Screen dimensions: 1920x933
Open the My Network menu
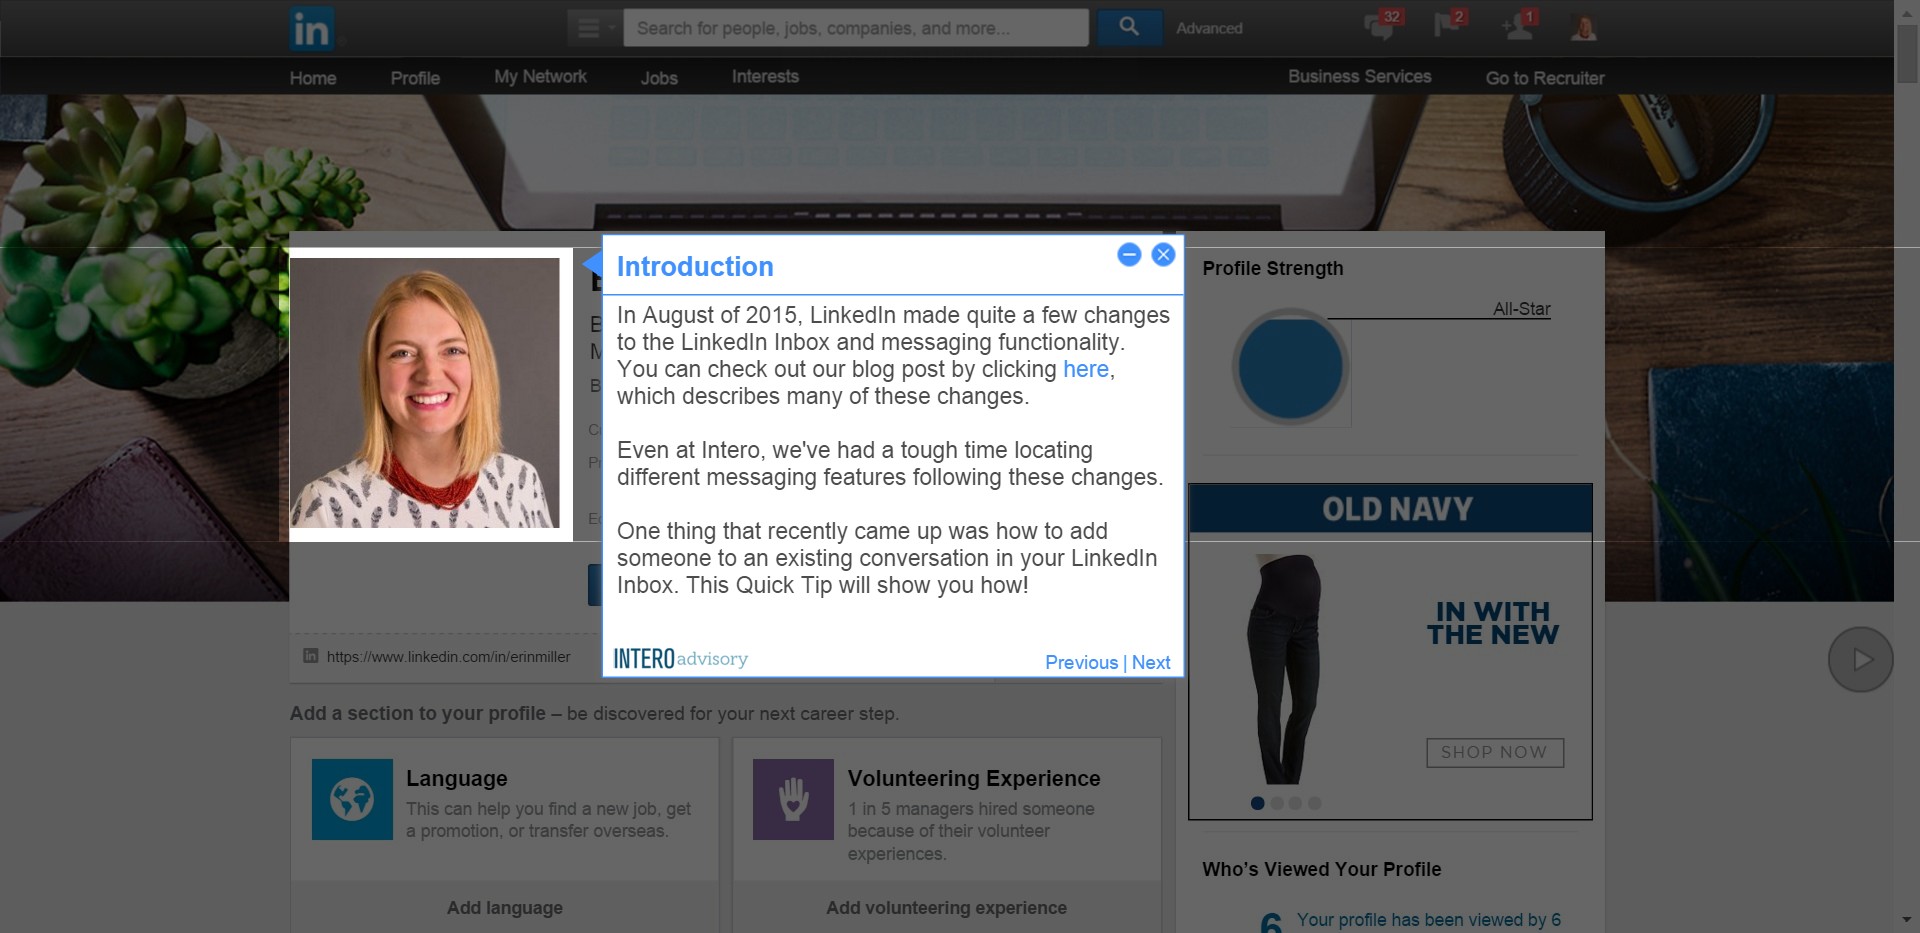tap(540, 77)
